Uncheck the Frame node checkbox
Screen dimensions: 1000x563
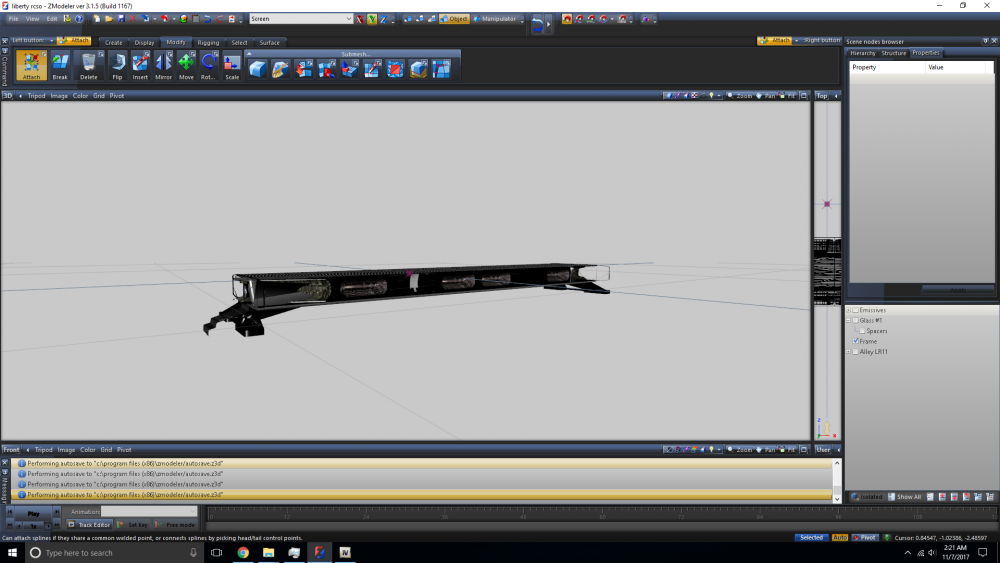856,341
